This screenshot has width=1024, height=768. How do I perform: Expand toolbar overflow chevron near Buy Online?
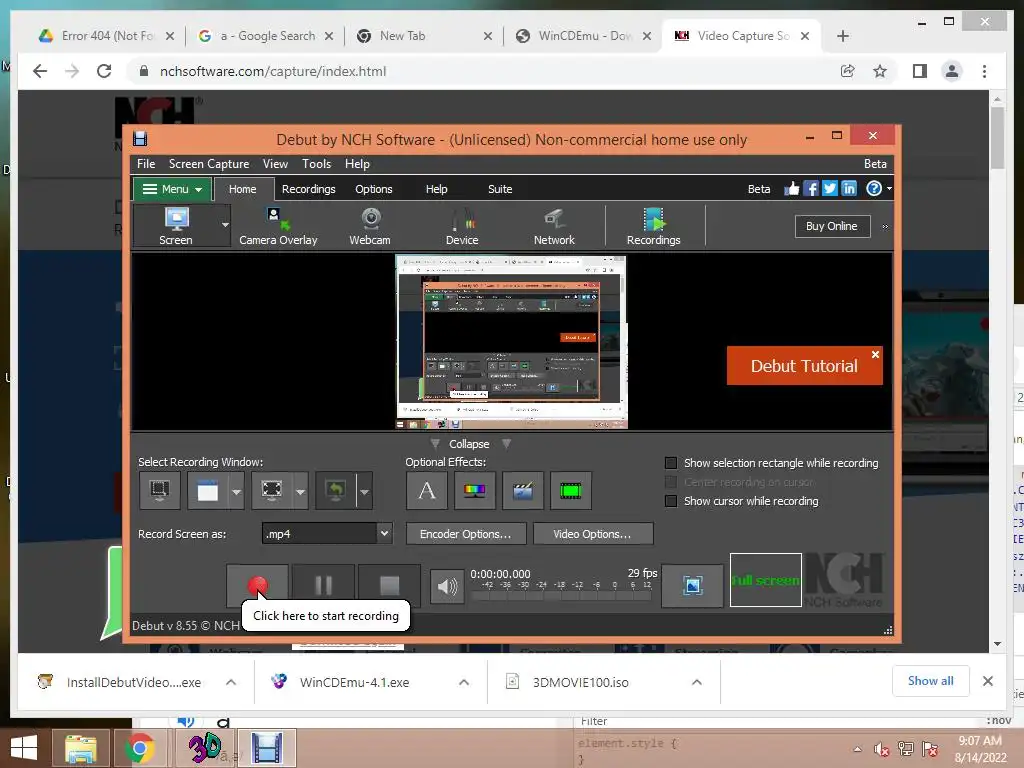(886, 227)
